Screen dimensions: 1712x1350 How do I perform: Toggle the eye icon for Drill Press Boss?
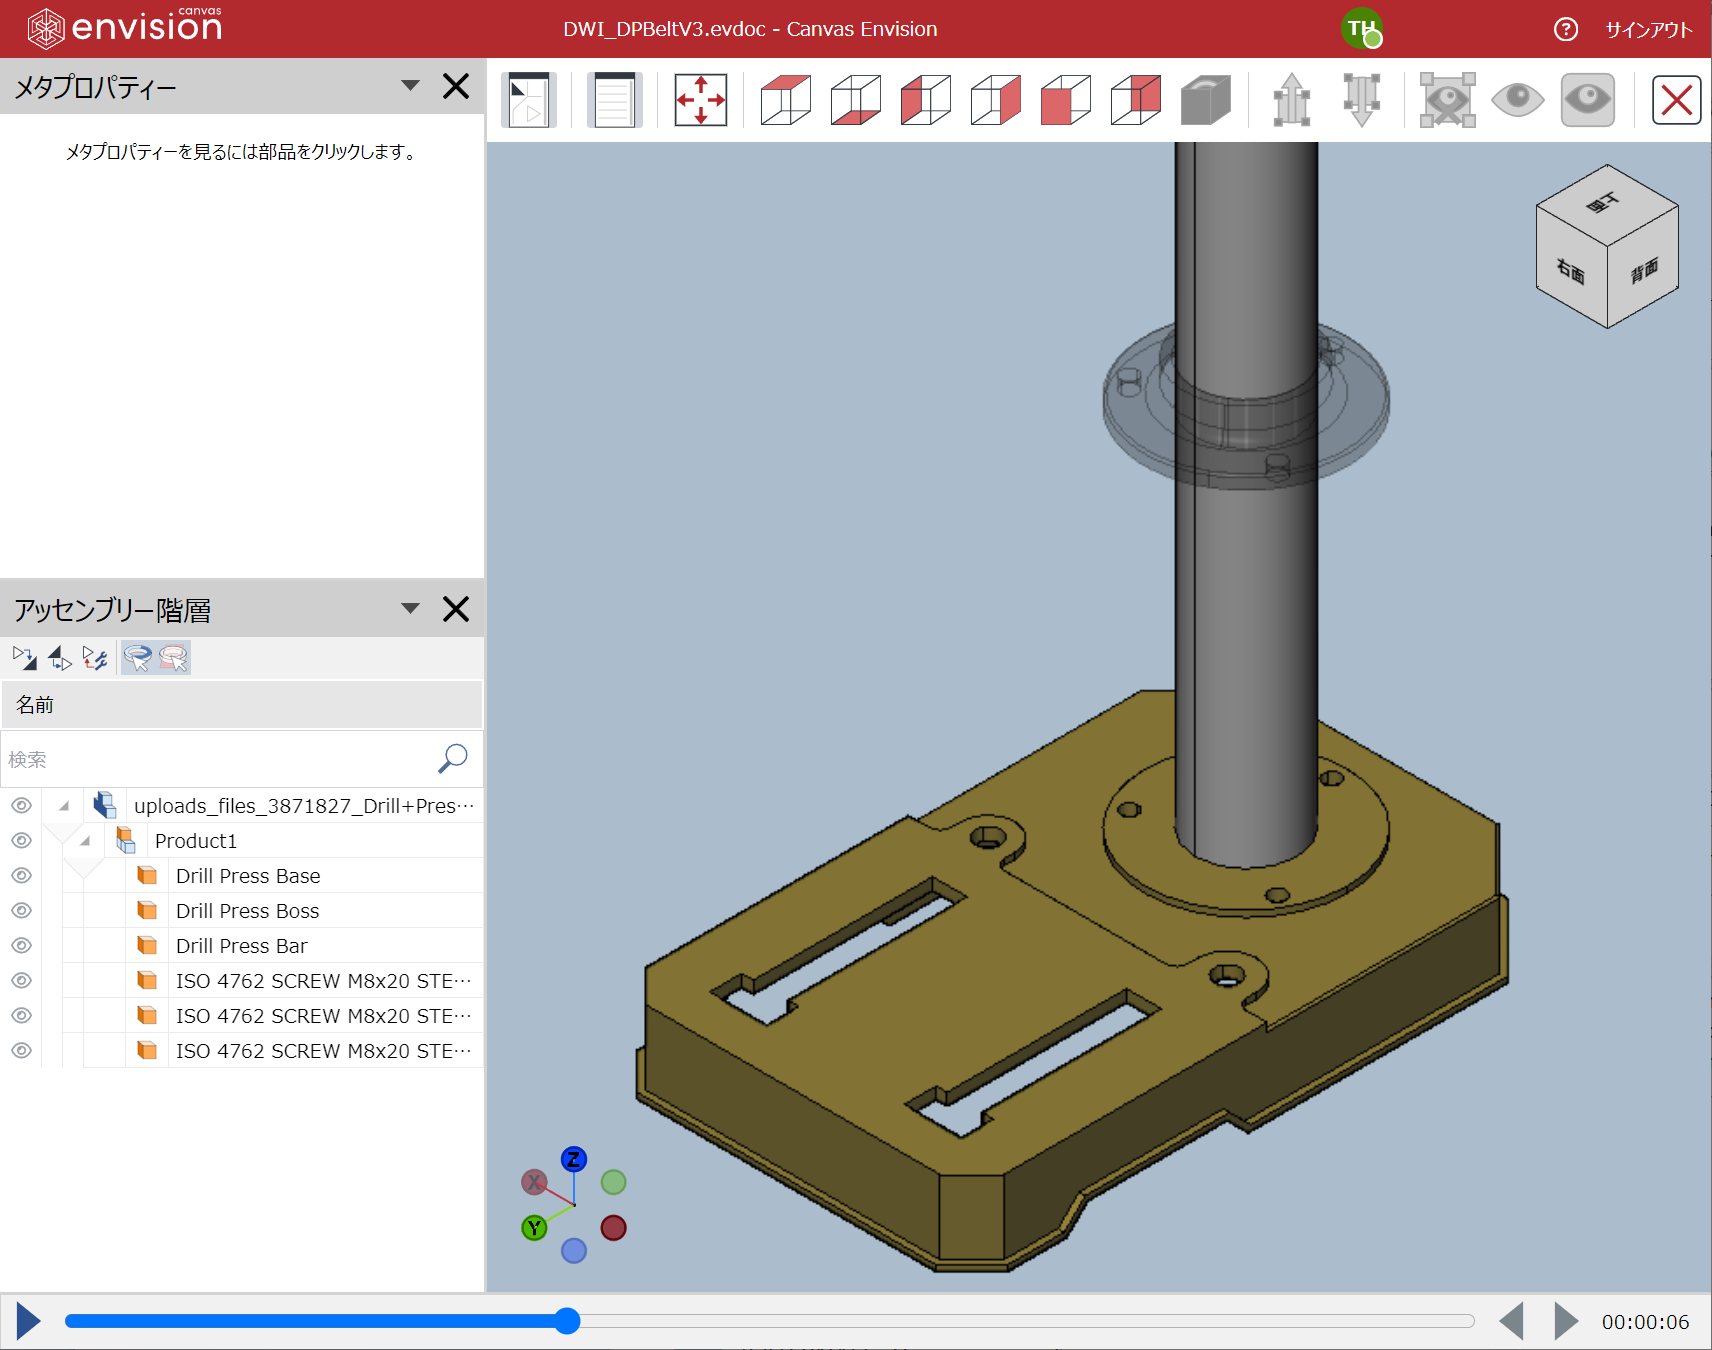pyautogui.click(x=22, y=911)
